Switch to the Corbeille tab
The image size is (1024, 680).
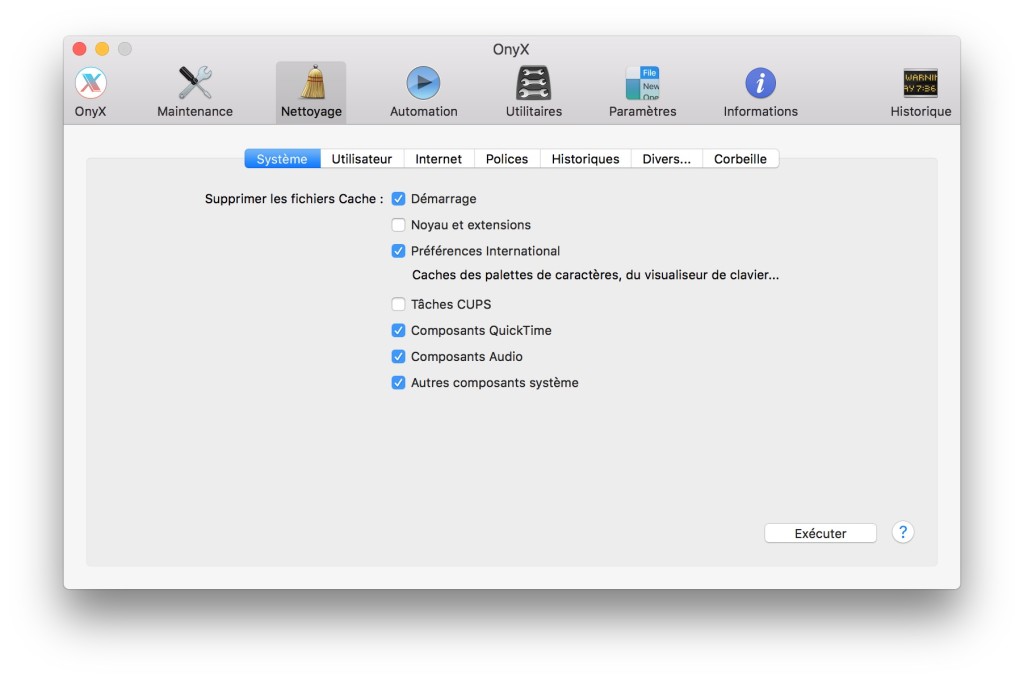(740, 159)
